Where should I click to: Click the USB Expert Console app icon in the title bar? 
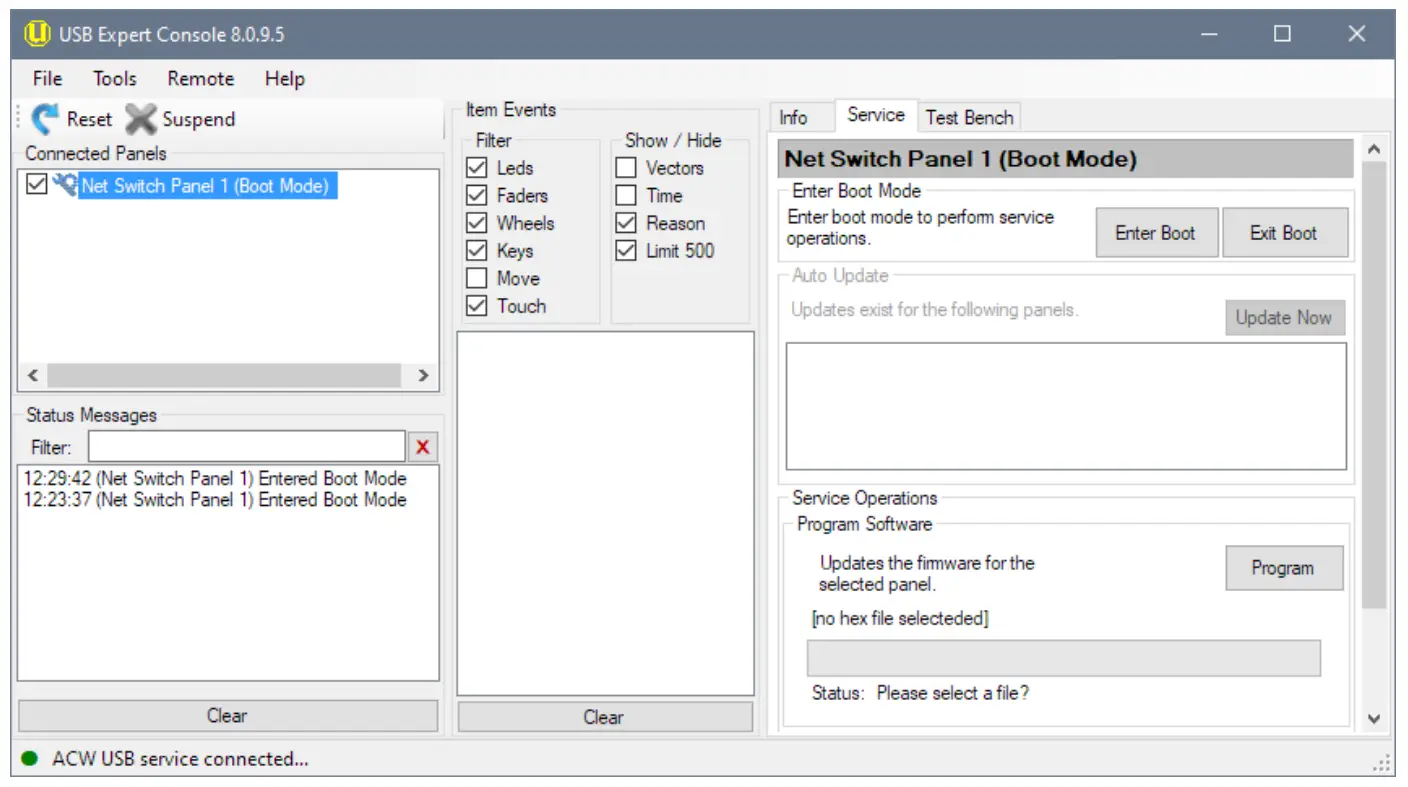pyautogui.click(x=37, y=34)
